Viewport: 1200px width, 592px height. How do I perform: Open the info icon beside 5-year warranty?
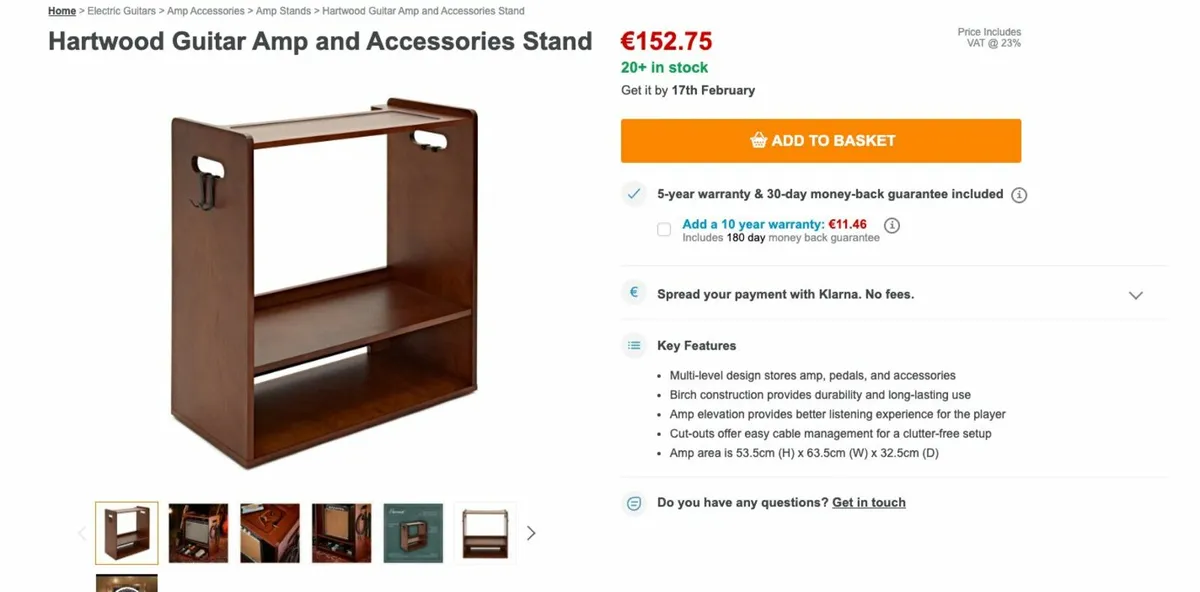(x=1019, y=194)
